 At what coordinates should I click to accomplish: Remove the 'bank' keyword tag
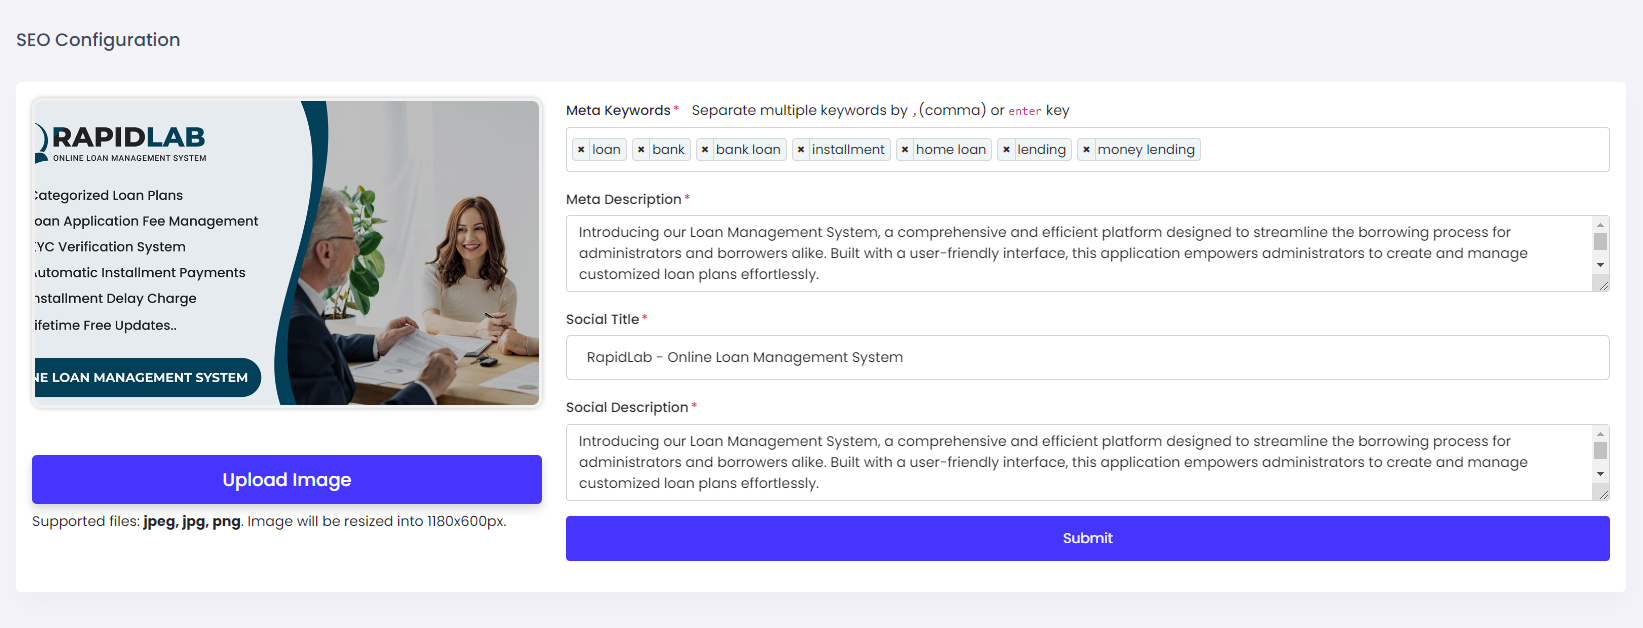tap(641, 150)
